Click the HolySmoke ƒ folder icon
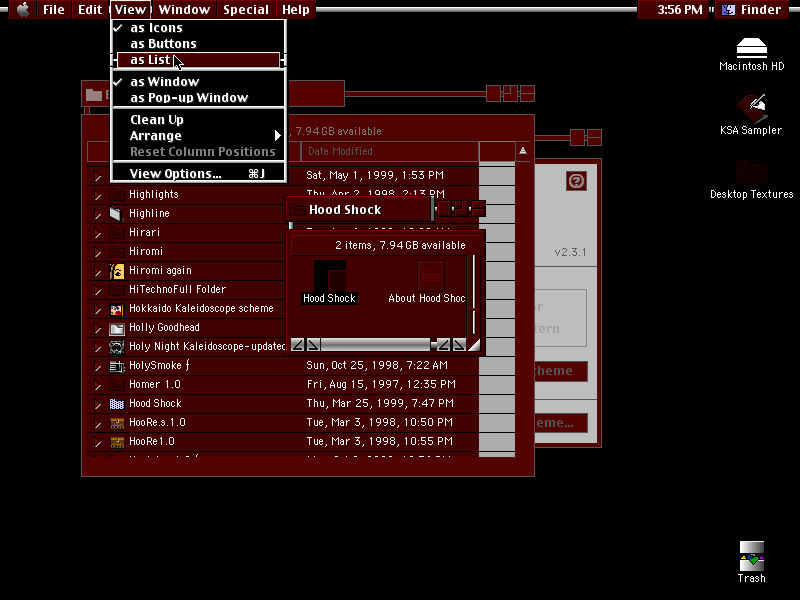 117,366
